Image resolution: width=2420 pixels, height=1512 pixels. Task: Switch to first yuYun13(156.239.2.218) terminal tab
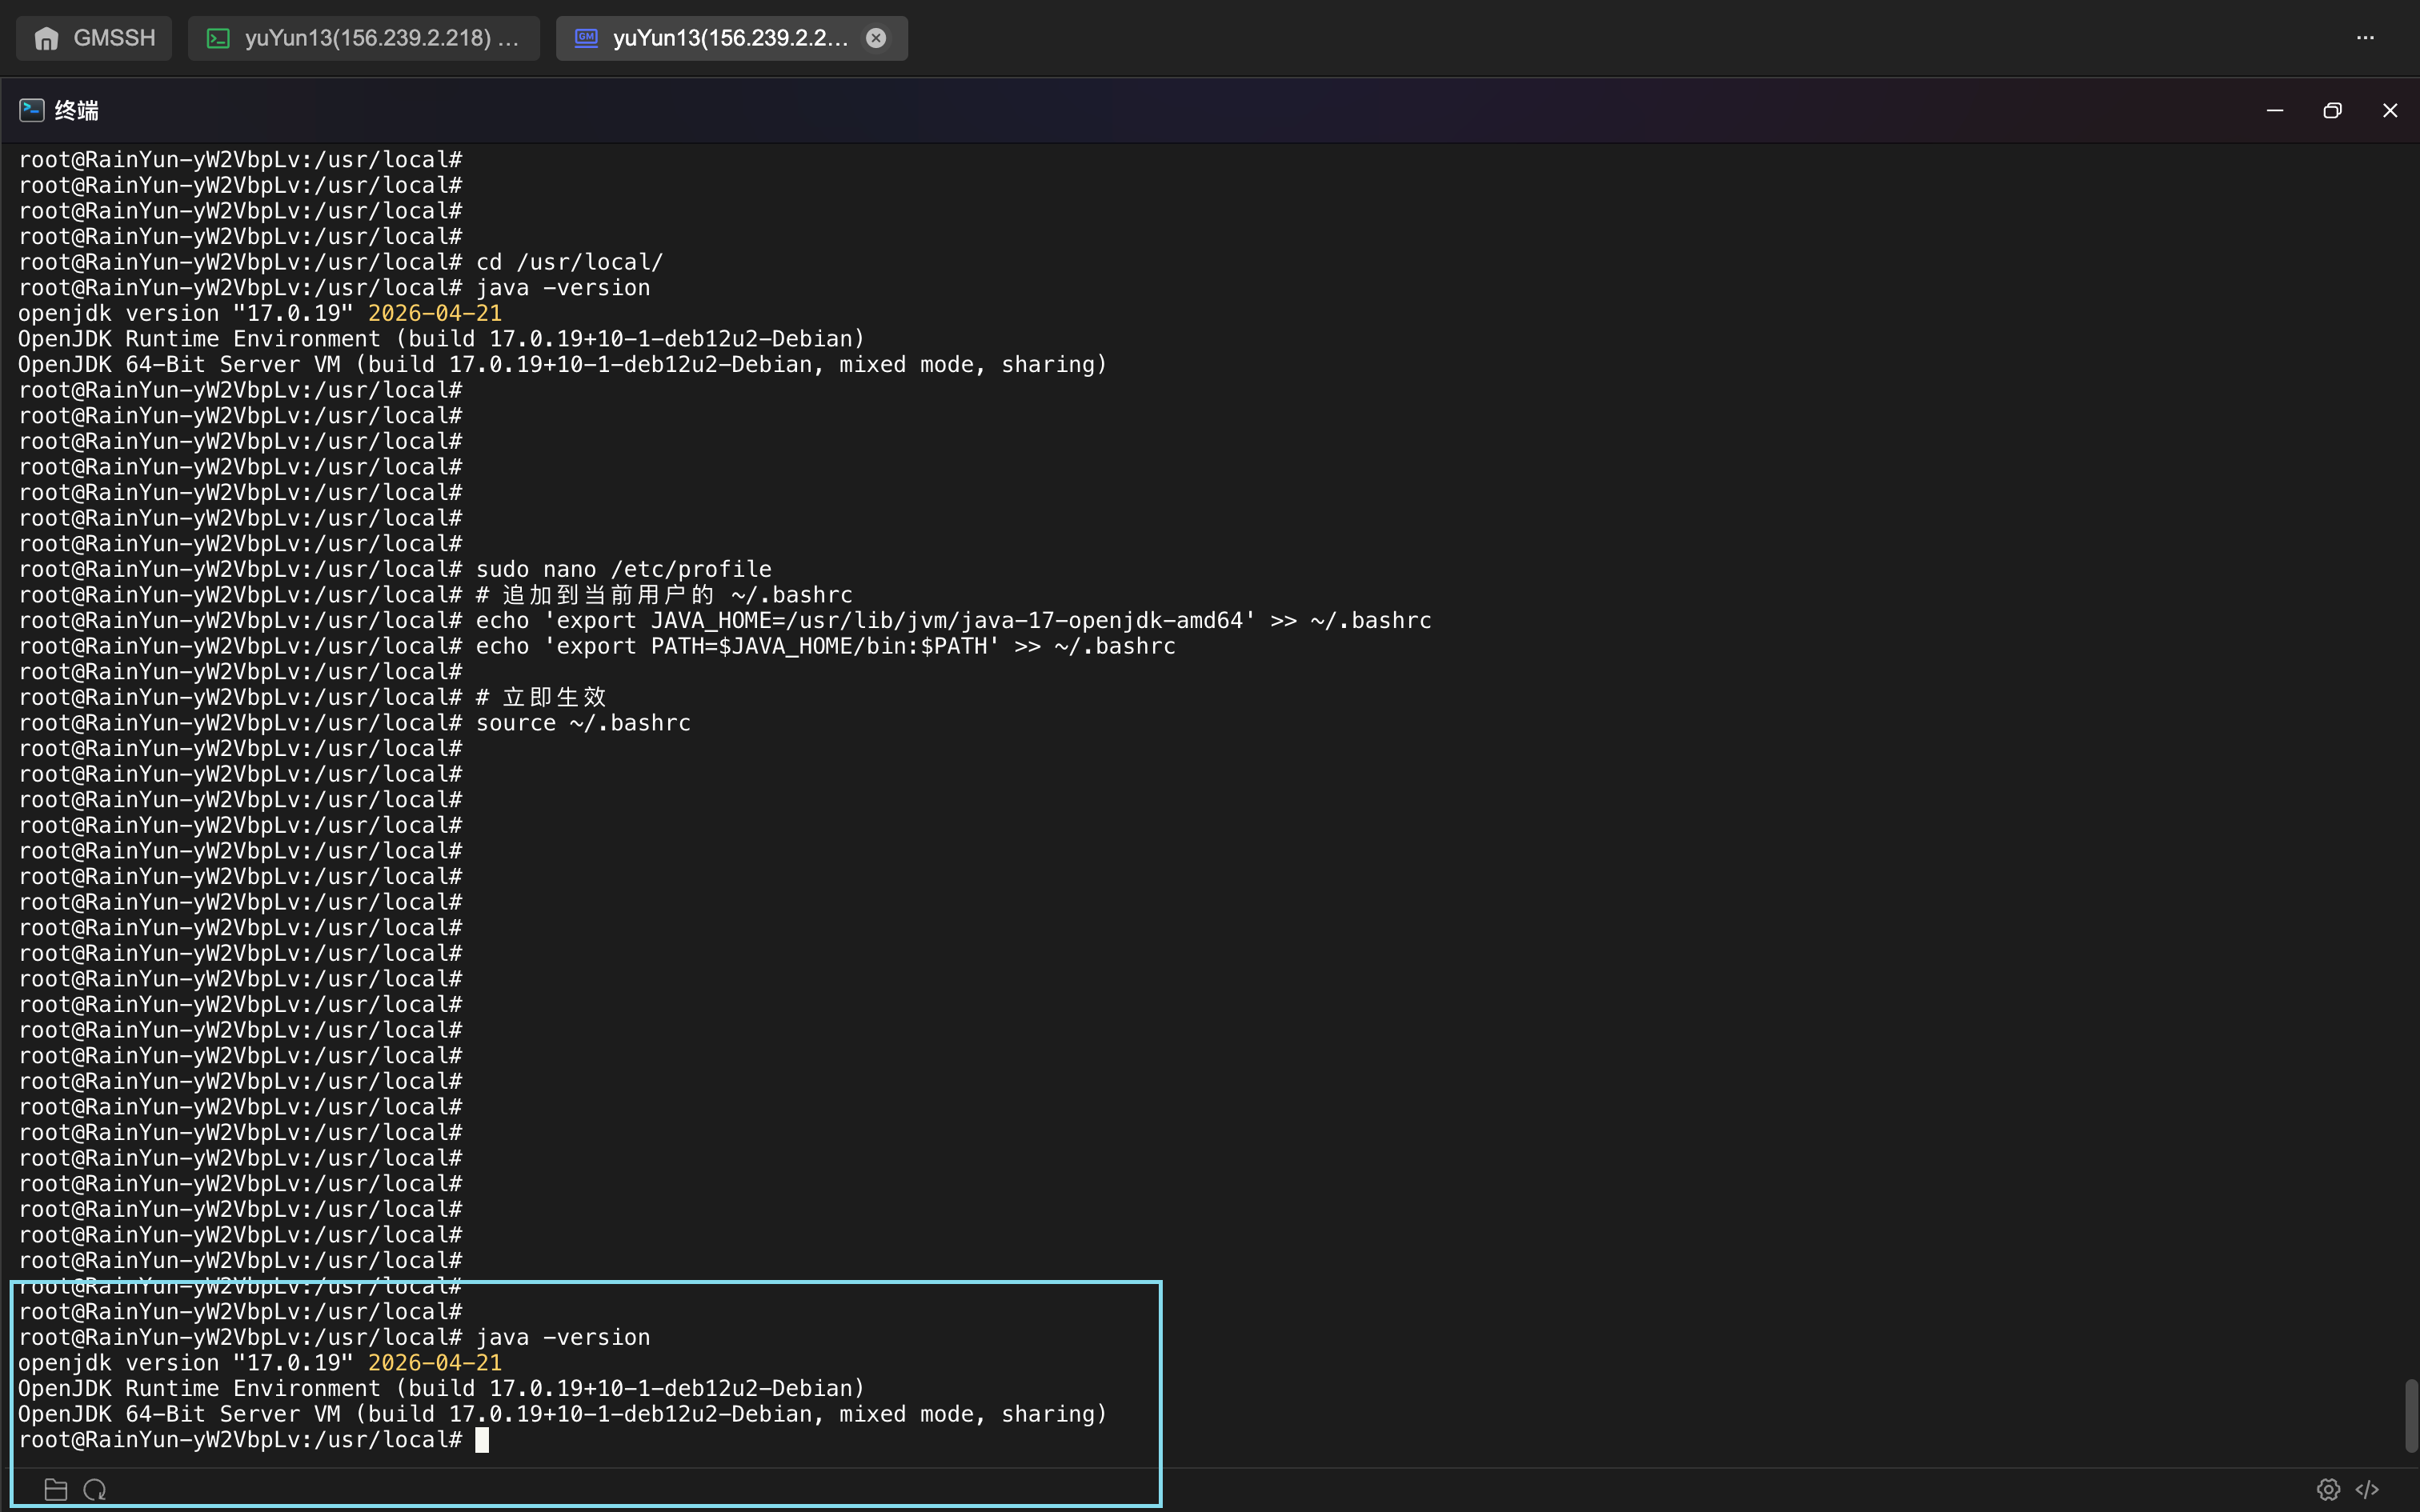coord(364,38)
